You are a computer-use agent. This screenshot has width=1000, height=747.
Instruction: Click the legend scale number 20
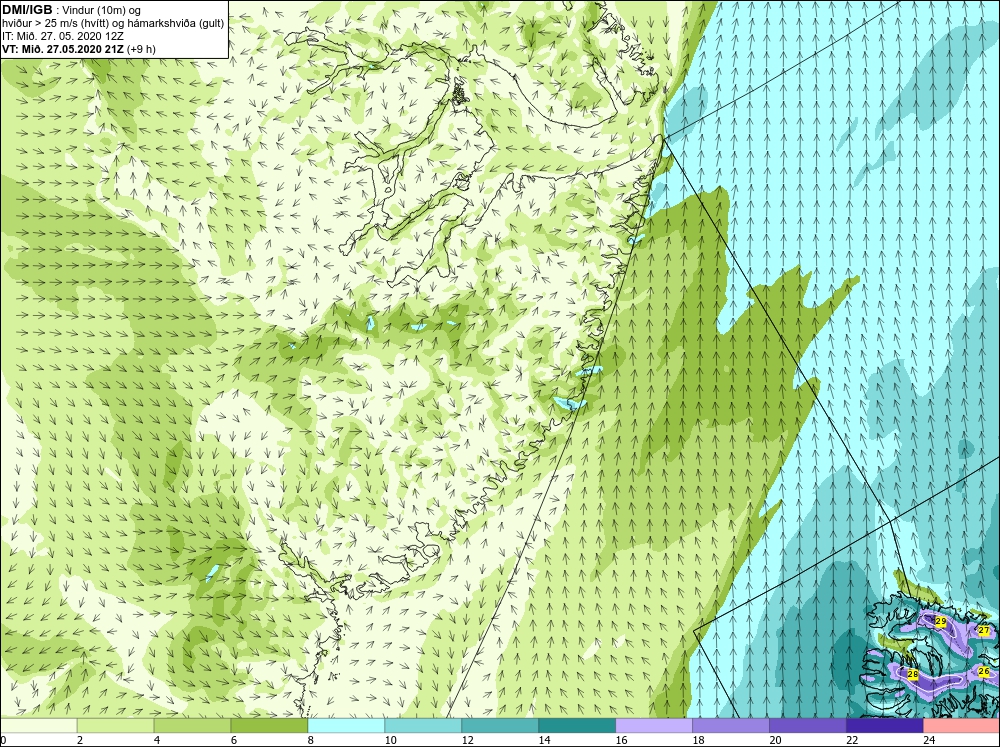tap(775, 740)
